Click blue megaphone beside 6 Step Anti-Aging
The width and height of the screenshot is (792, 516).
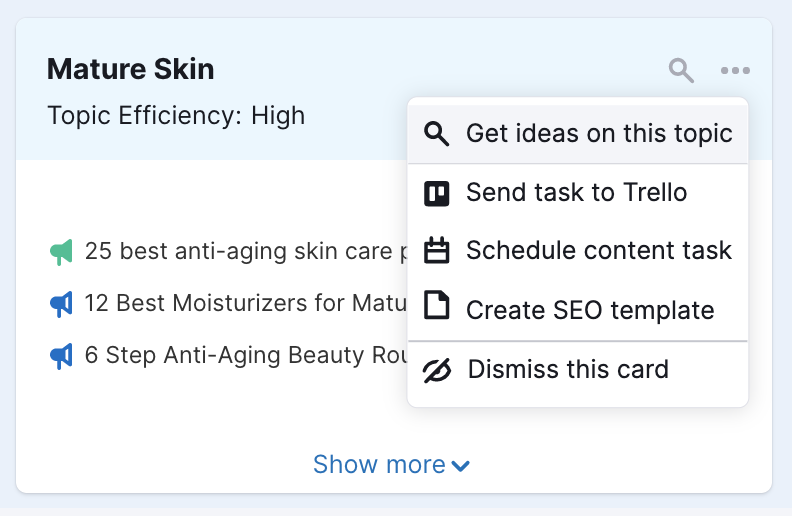pyautogui.click(x=61, y=356)
